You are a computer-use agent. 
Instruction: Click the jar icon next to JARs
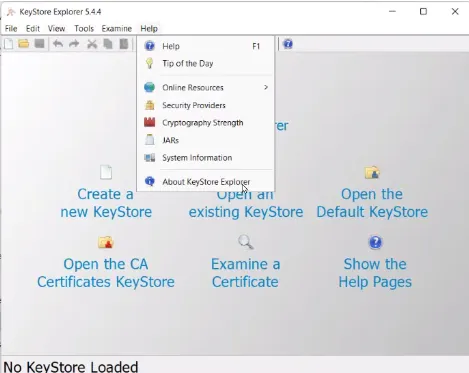click(x=150, y=140)
